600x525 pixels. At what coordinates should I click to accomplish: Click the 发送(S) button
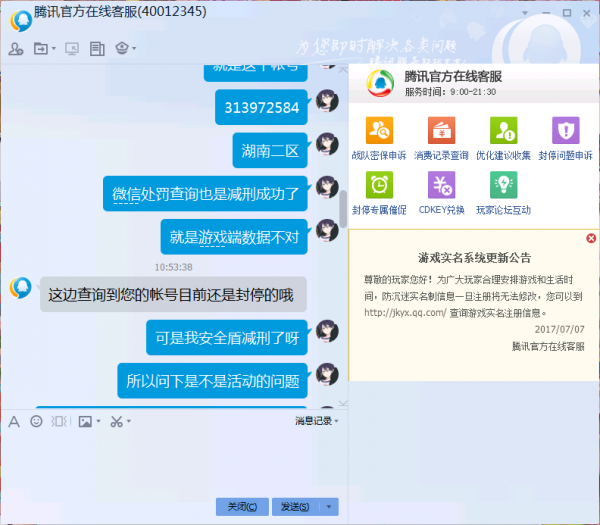coord(295,507)
